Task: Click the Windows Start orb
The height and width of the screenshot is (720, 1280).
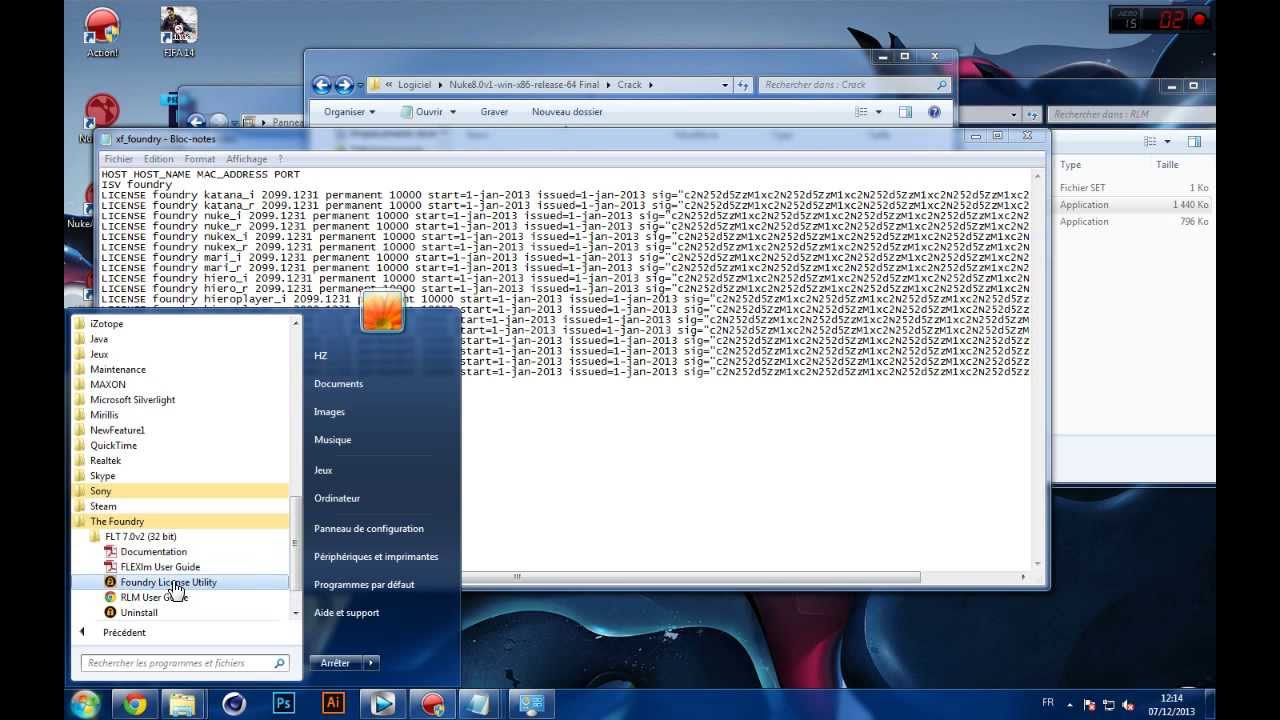Action: tap(85, 704)
